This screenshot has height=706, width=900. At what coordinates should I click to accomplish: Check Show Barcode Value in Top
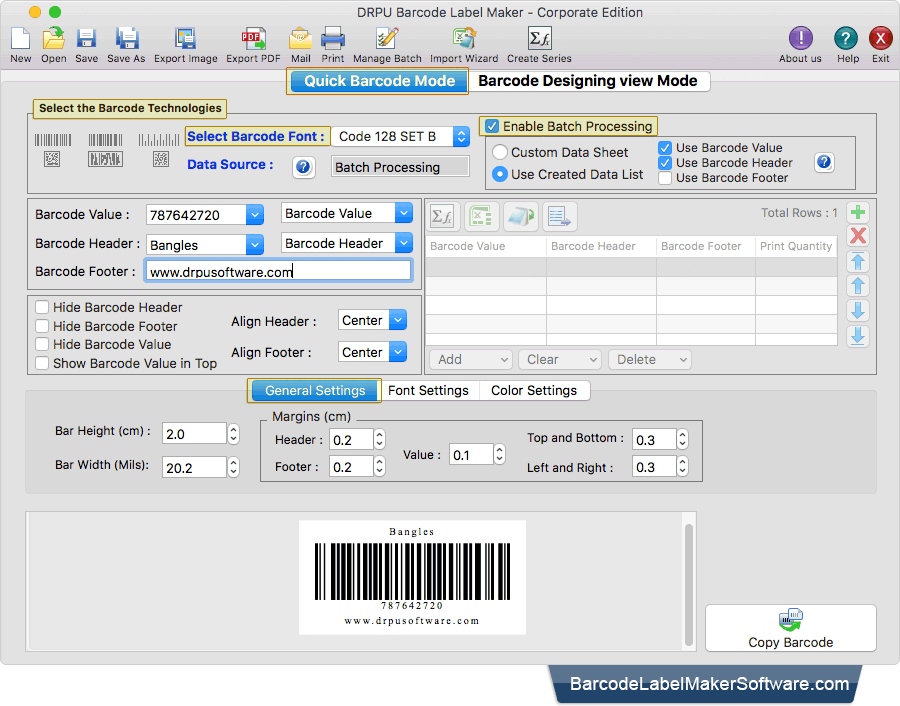[42, 363]
